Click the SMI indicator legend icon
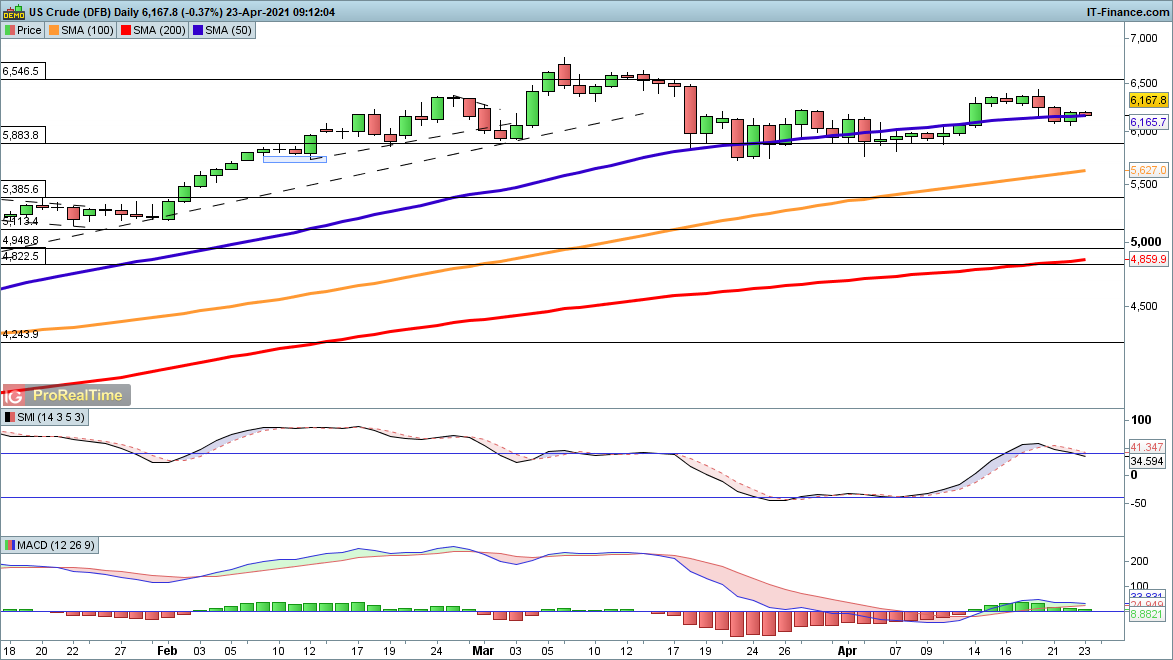1173x660 pixels. pyautogui.click(x=10, y=416)
